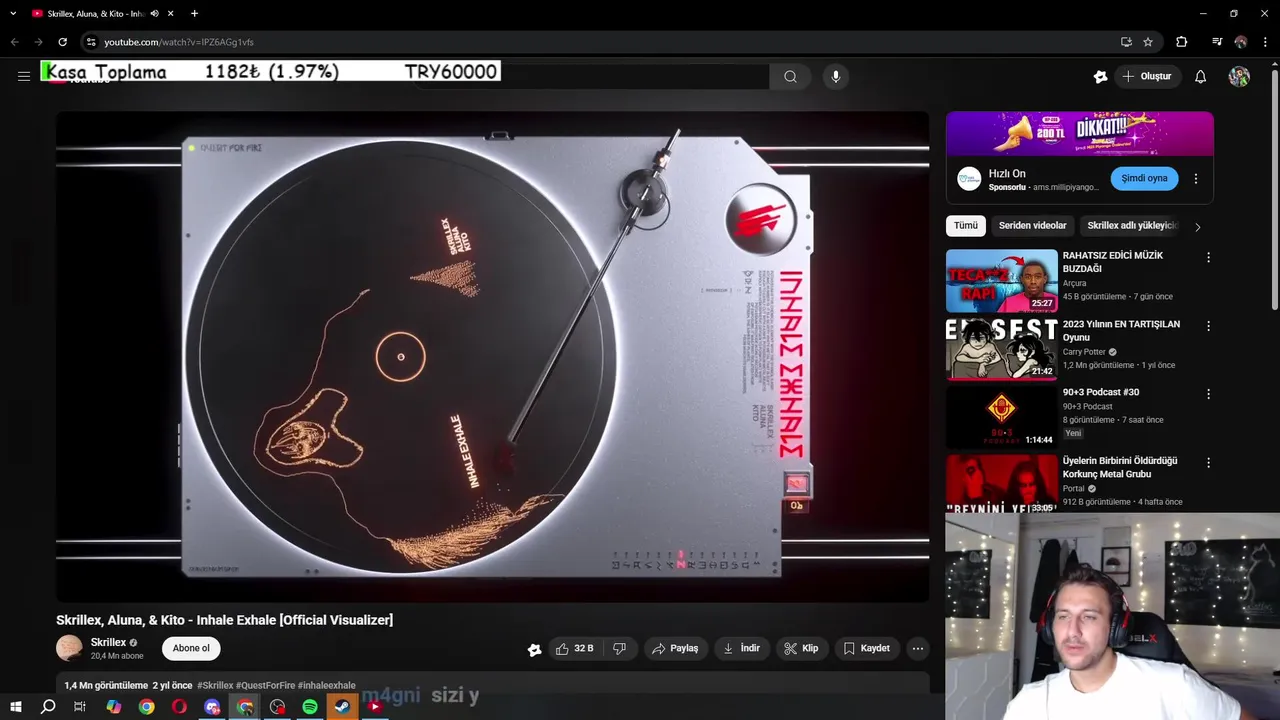
Task: Select the Seriden videolar chip
Action: tap(1032, 226)
